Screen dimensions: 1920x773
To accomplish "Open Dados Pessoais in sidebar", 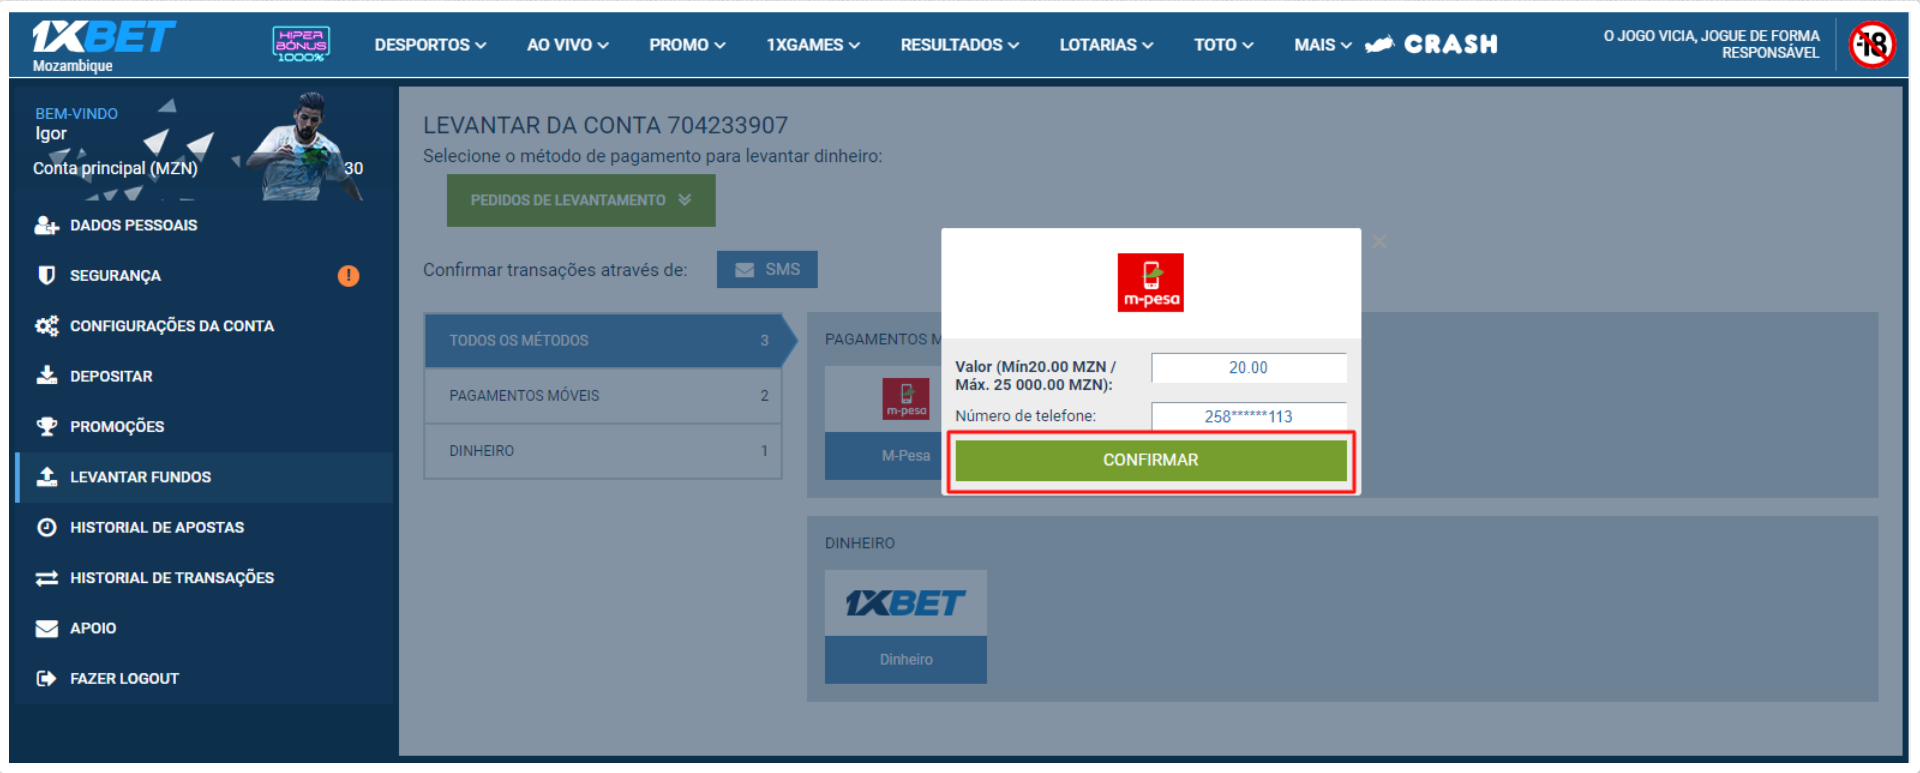I will [204, 225].
